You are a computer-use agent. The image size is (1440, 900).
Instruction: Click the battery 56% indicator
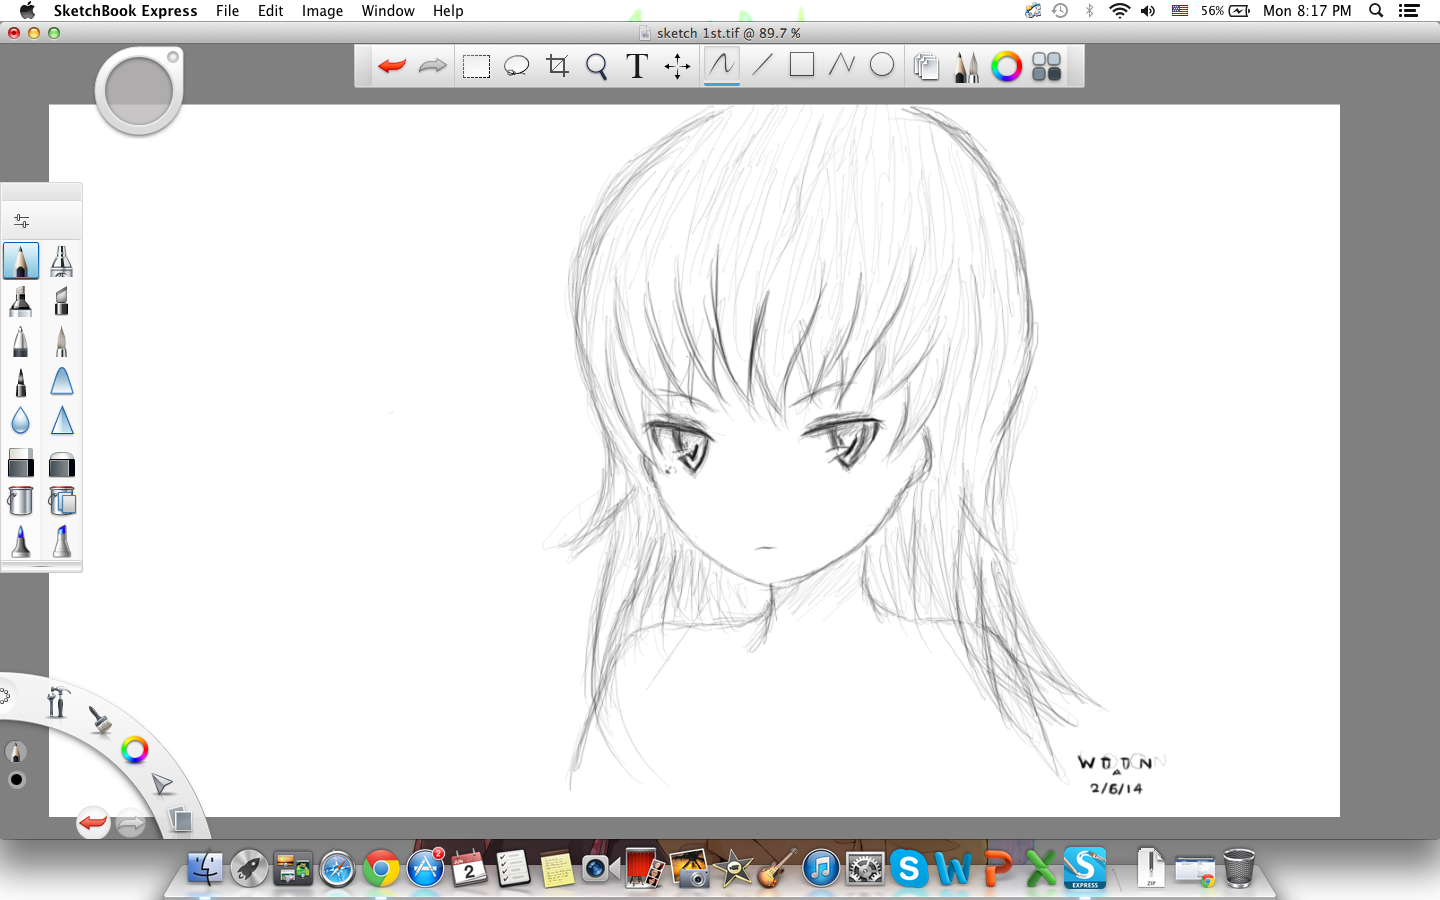(1225, 11)
